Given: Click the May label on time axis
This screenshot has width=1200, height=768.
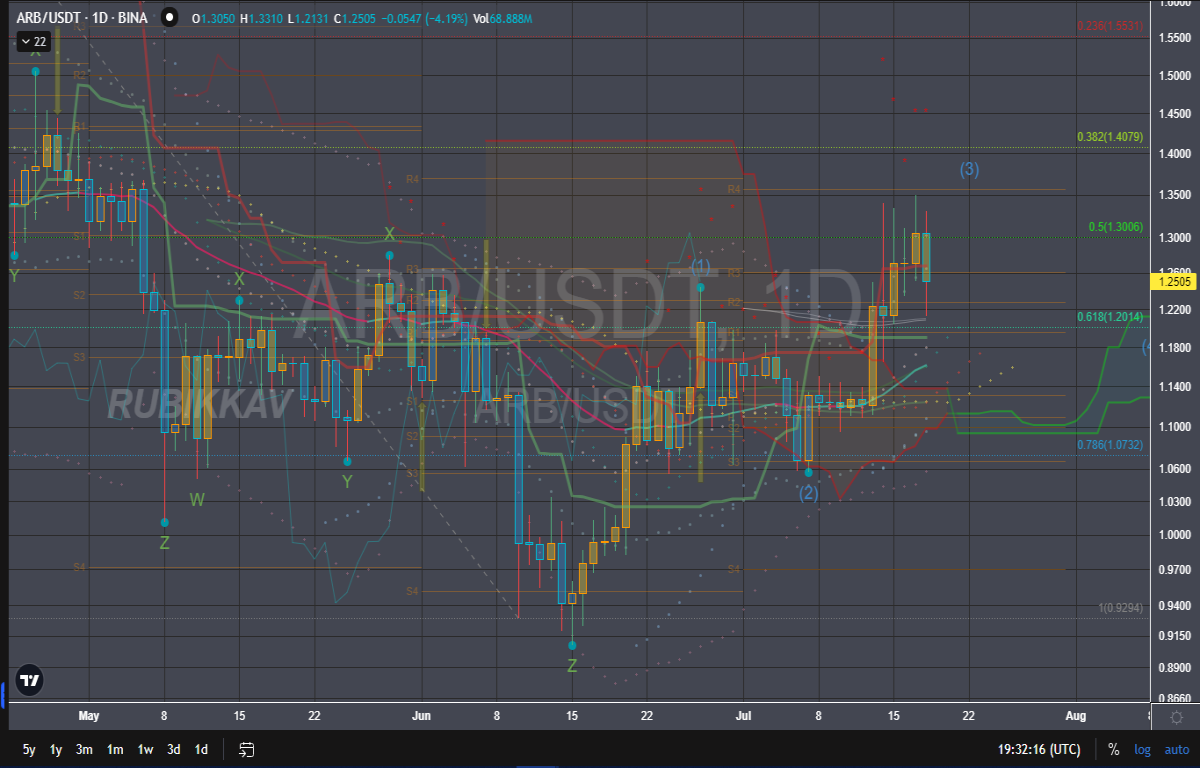Looking at the screenshot, I should [x=89, y=716].
